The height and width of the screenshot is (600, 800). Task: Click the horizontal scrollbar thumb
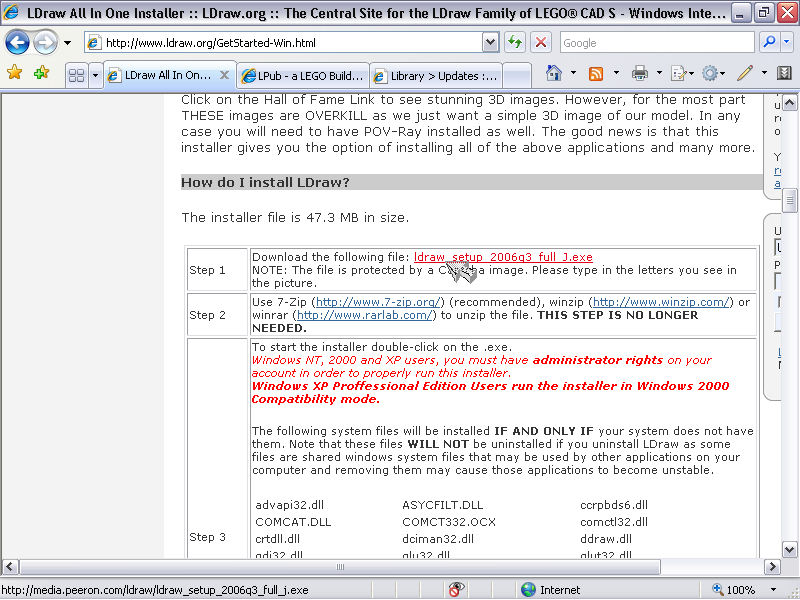tap(340, 567)
